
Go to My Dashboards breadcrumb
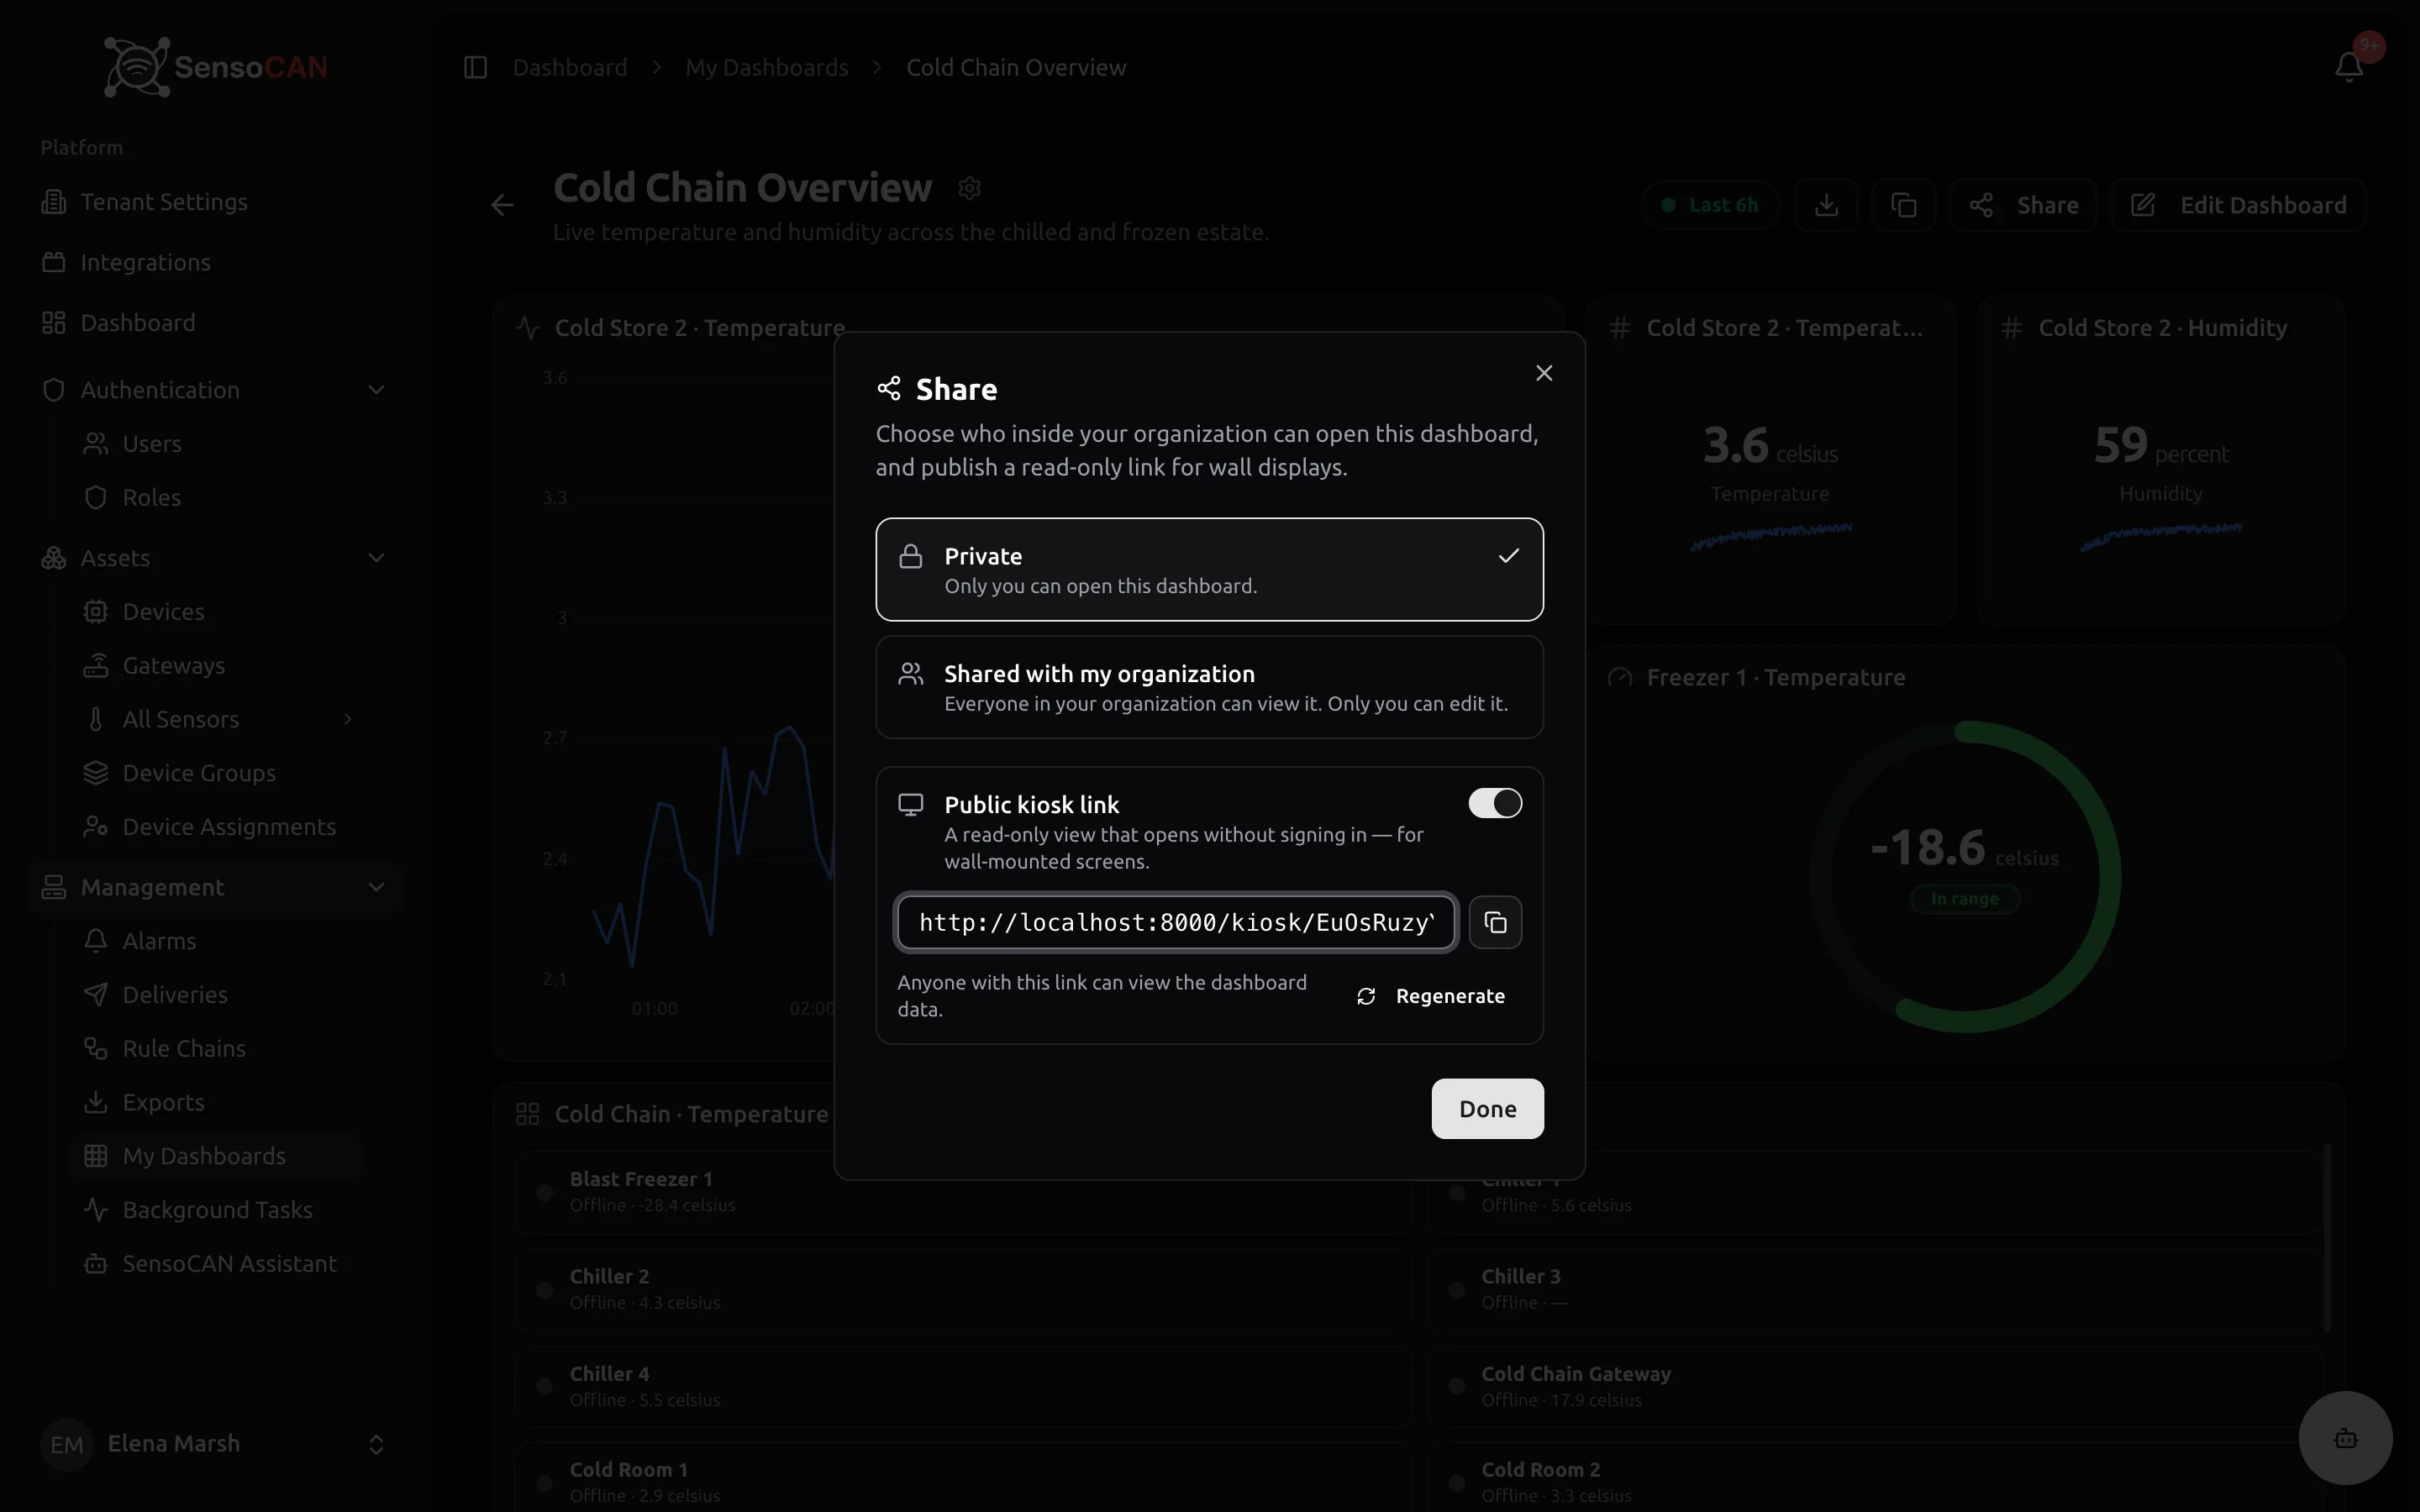[x=767, y=67]
